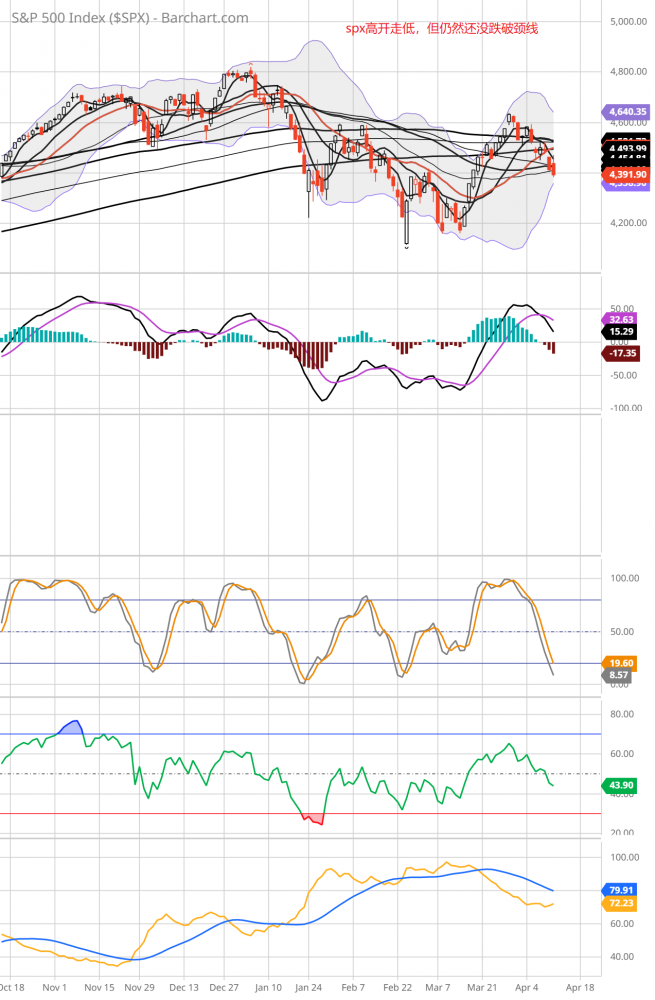Click the purple 32.63 MACD tag
655x1000 pixels.
tap(624, 318)
